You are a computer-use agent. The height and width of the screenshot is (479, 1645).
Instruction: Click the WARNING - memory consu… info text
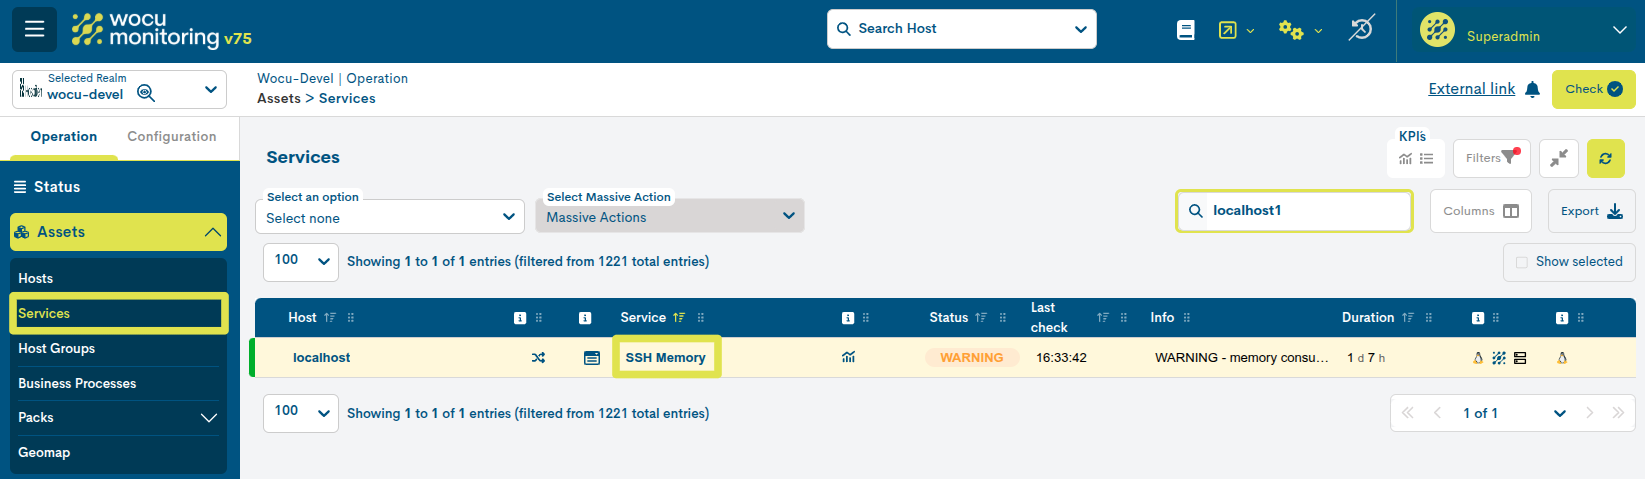click(1242, 357)
